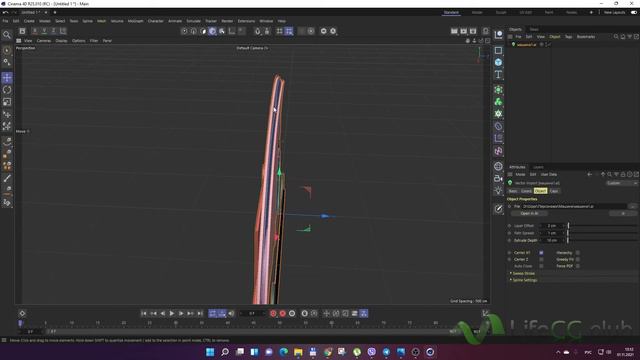Add a Light object from the palette
The image size is (640, 360).
pyautogui.click(x=498, y=191)
